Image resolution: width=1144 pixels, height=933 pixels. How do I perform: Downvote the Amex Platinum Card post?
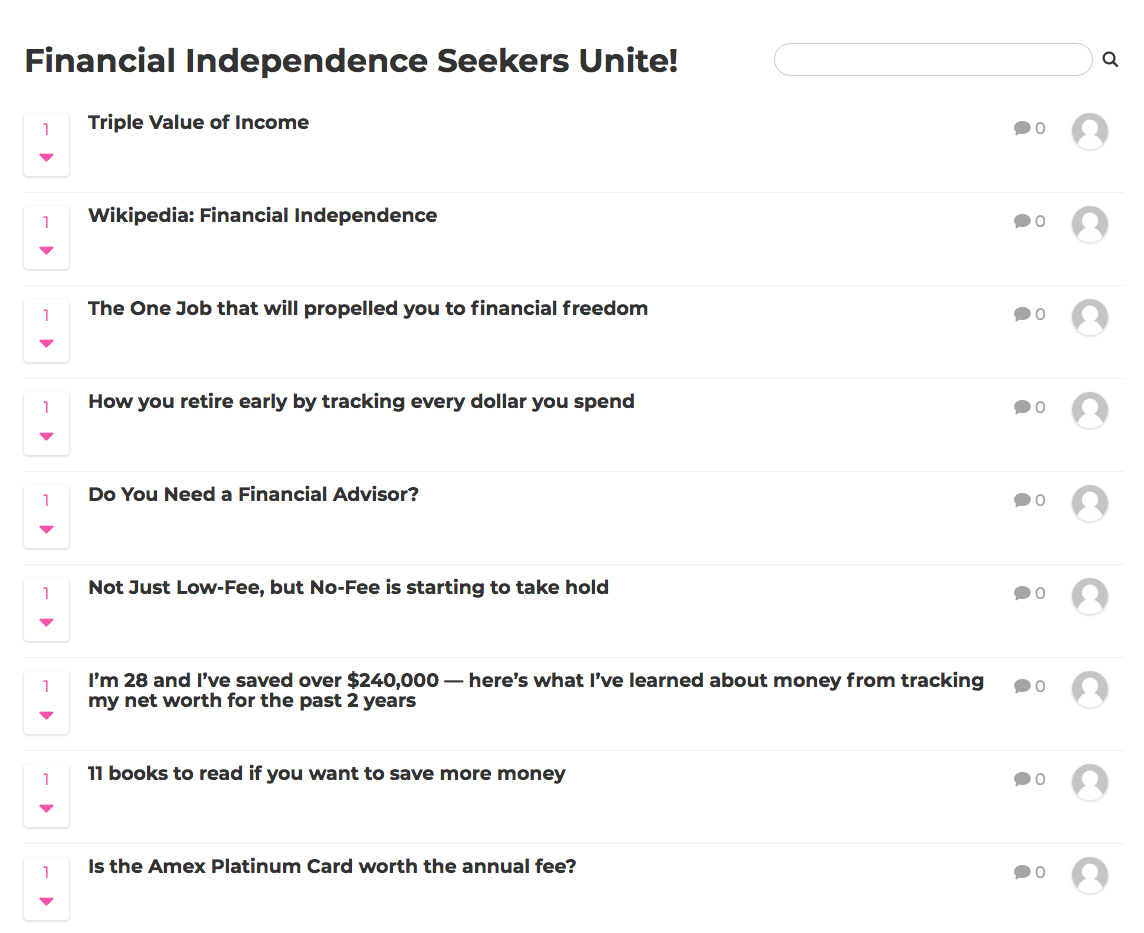click(46, 901)
